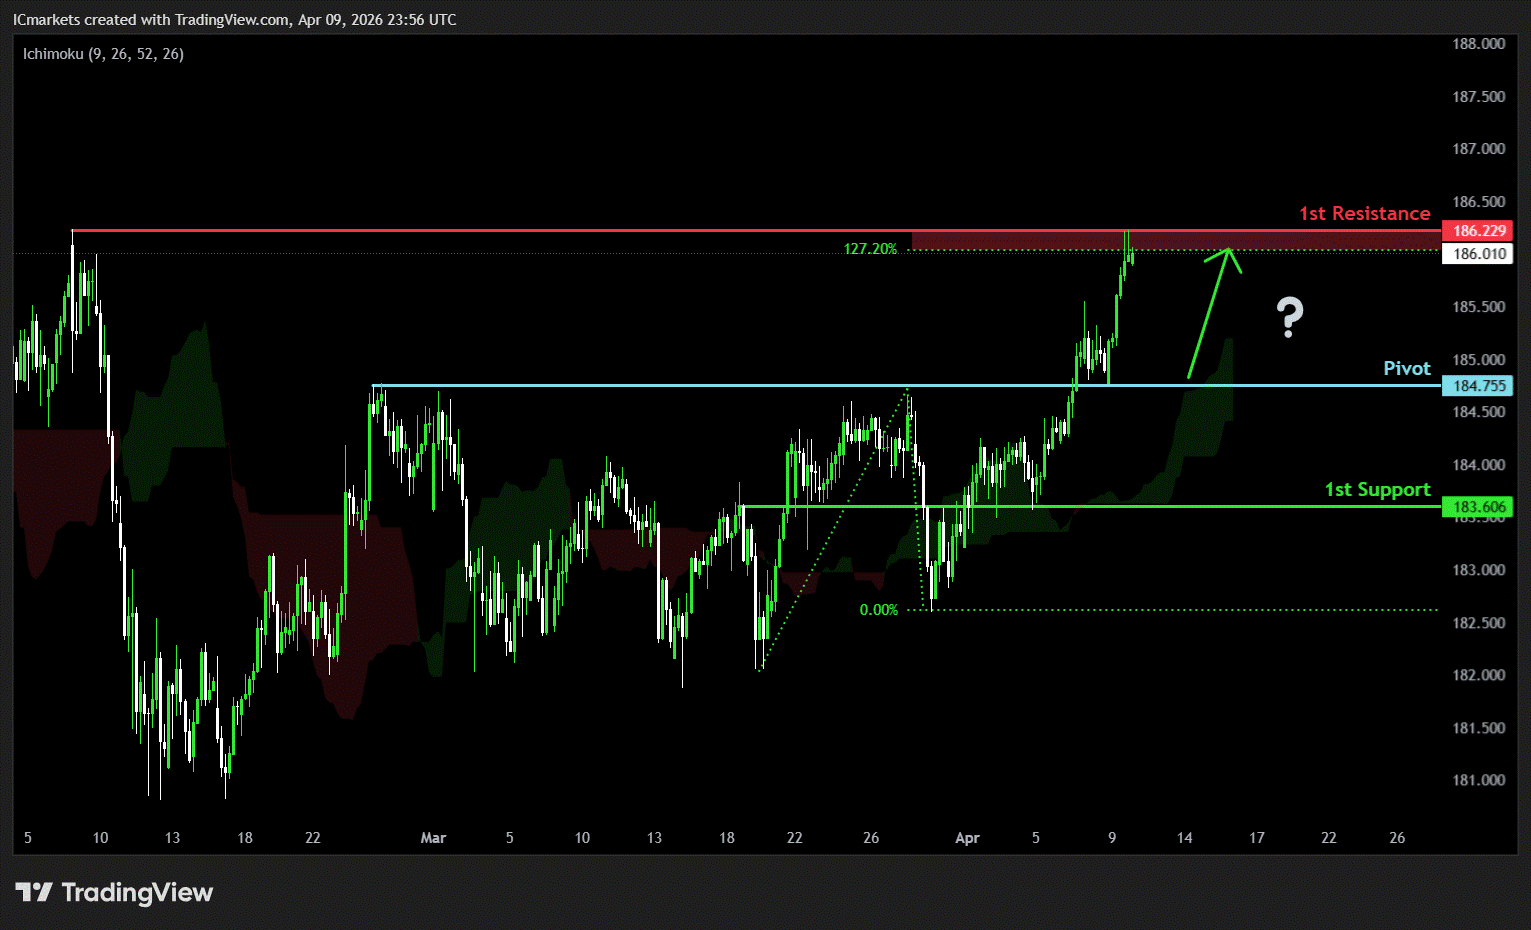This screenshot has width=1531, height=930.
Task: Click the red 186.229 price tag
Action: point(1478,231)
